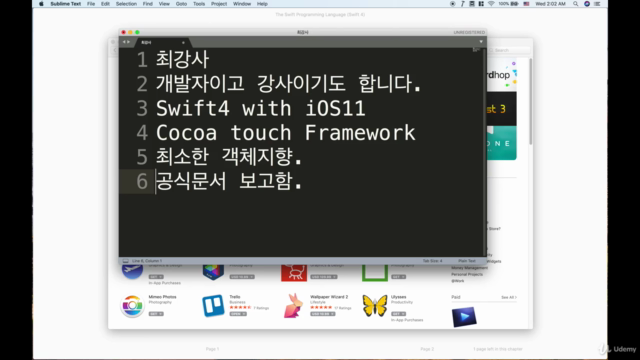Open the Selection menu
This screenshot has height=360, width=640.
[126, 4]
